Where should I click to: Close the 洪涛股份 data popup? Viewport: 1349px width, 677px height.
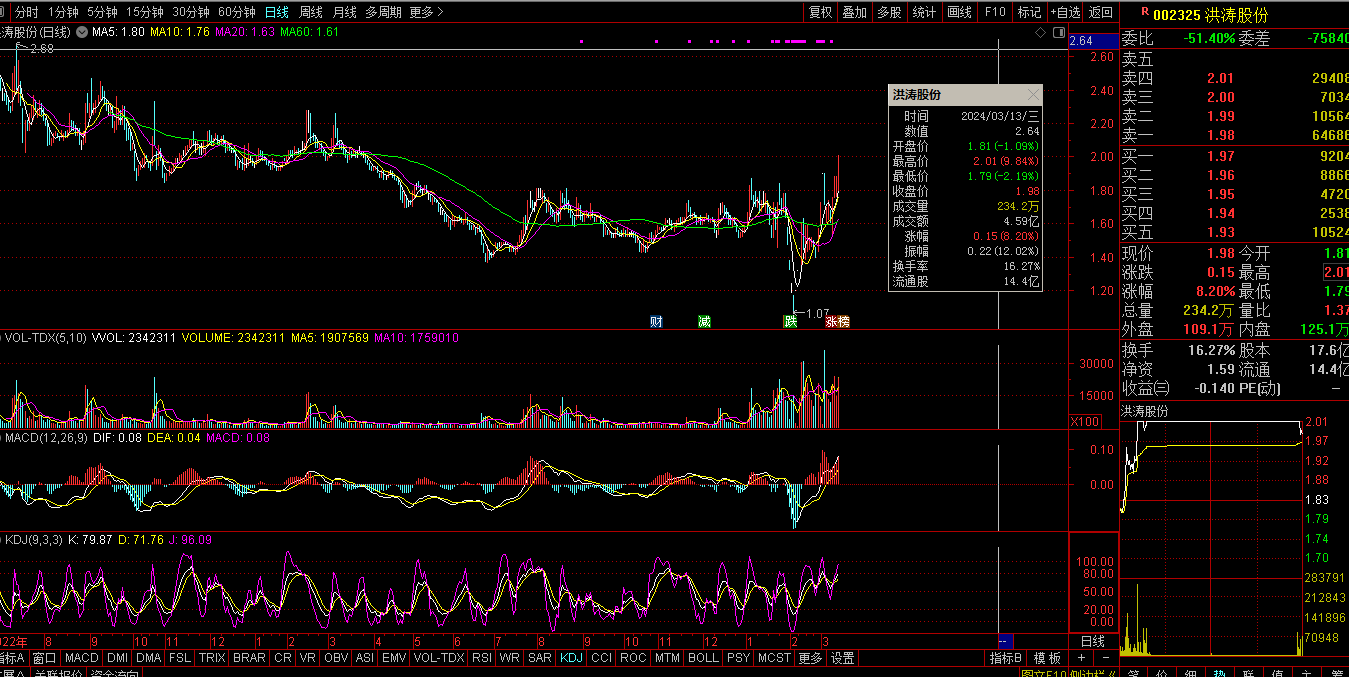point(1032,95)
